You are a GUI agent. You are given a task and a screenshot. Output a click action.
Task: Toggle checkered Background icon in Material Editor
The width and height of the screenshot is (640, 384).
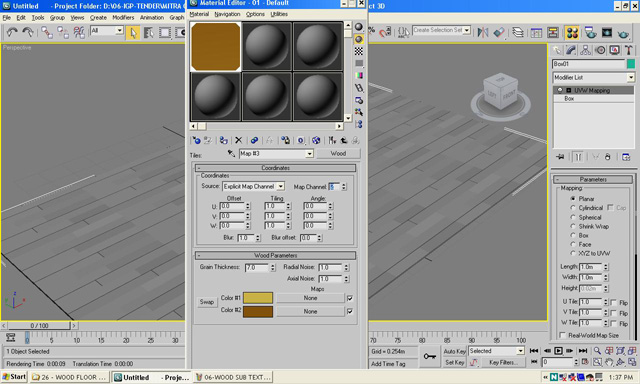[359, 51]
